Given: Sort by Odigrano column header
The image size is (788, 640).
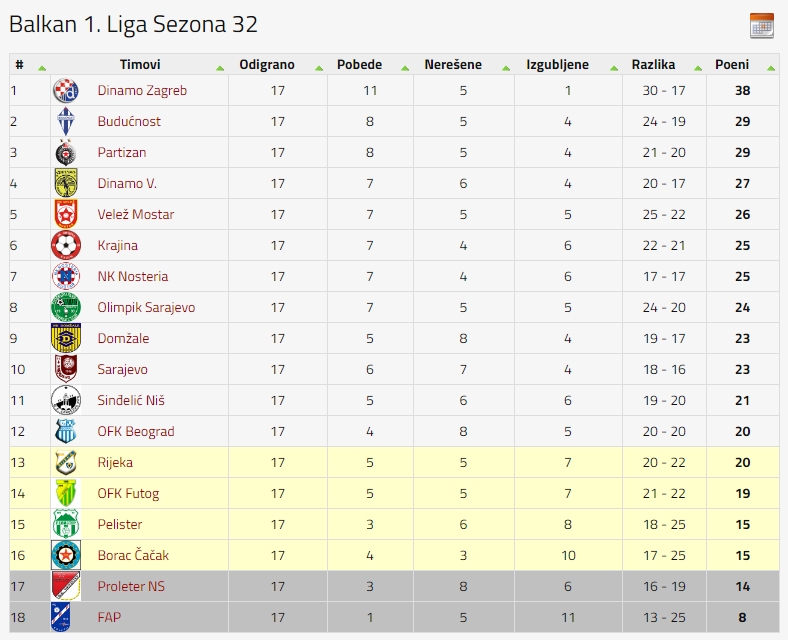Looking at the screenshot, I should click(267, 65).
